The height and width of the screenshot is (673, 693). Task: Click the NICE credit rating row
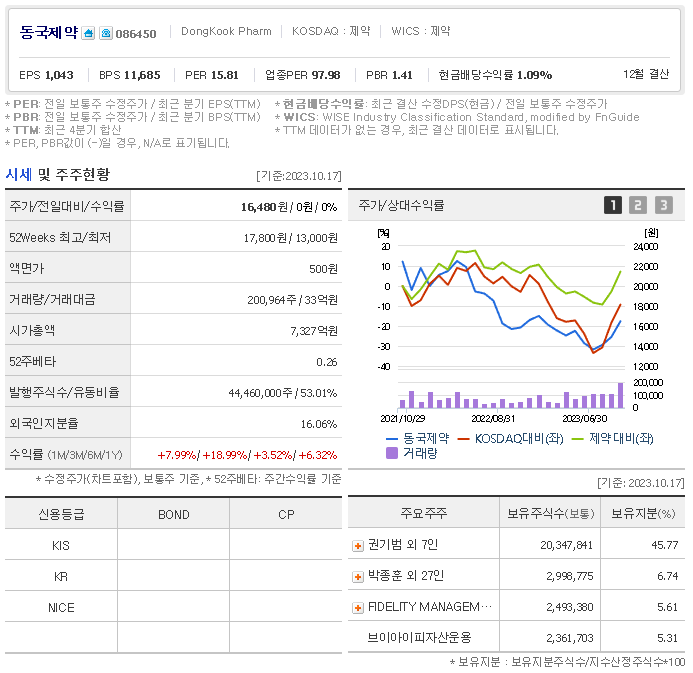coord(173,608)
